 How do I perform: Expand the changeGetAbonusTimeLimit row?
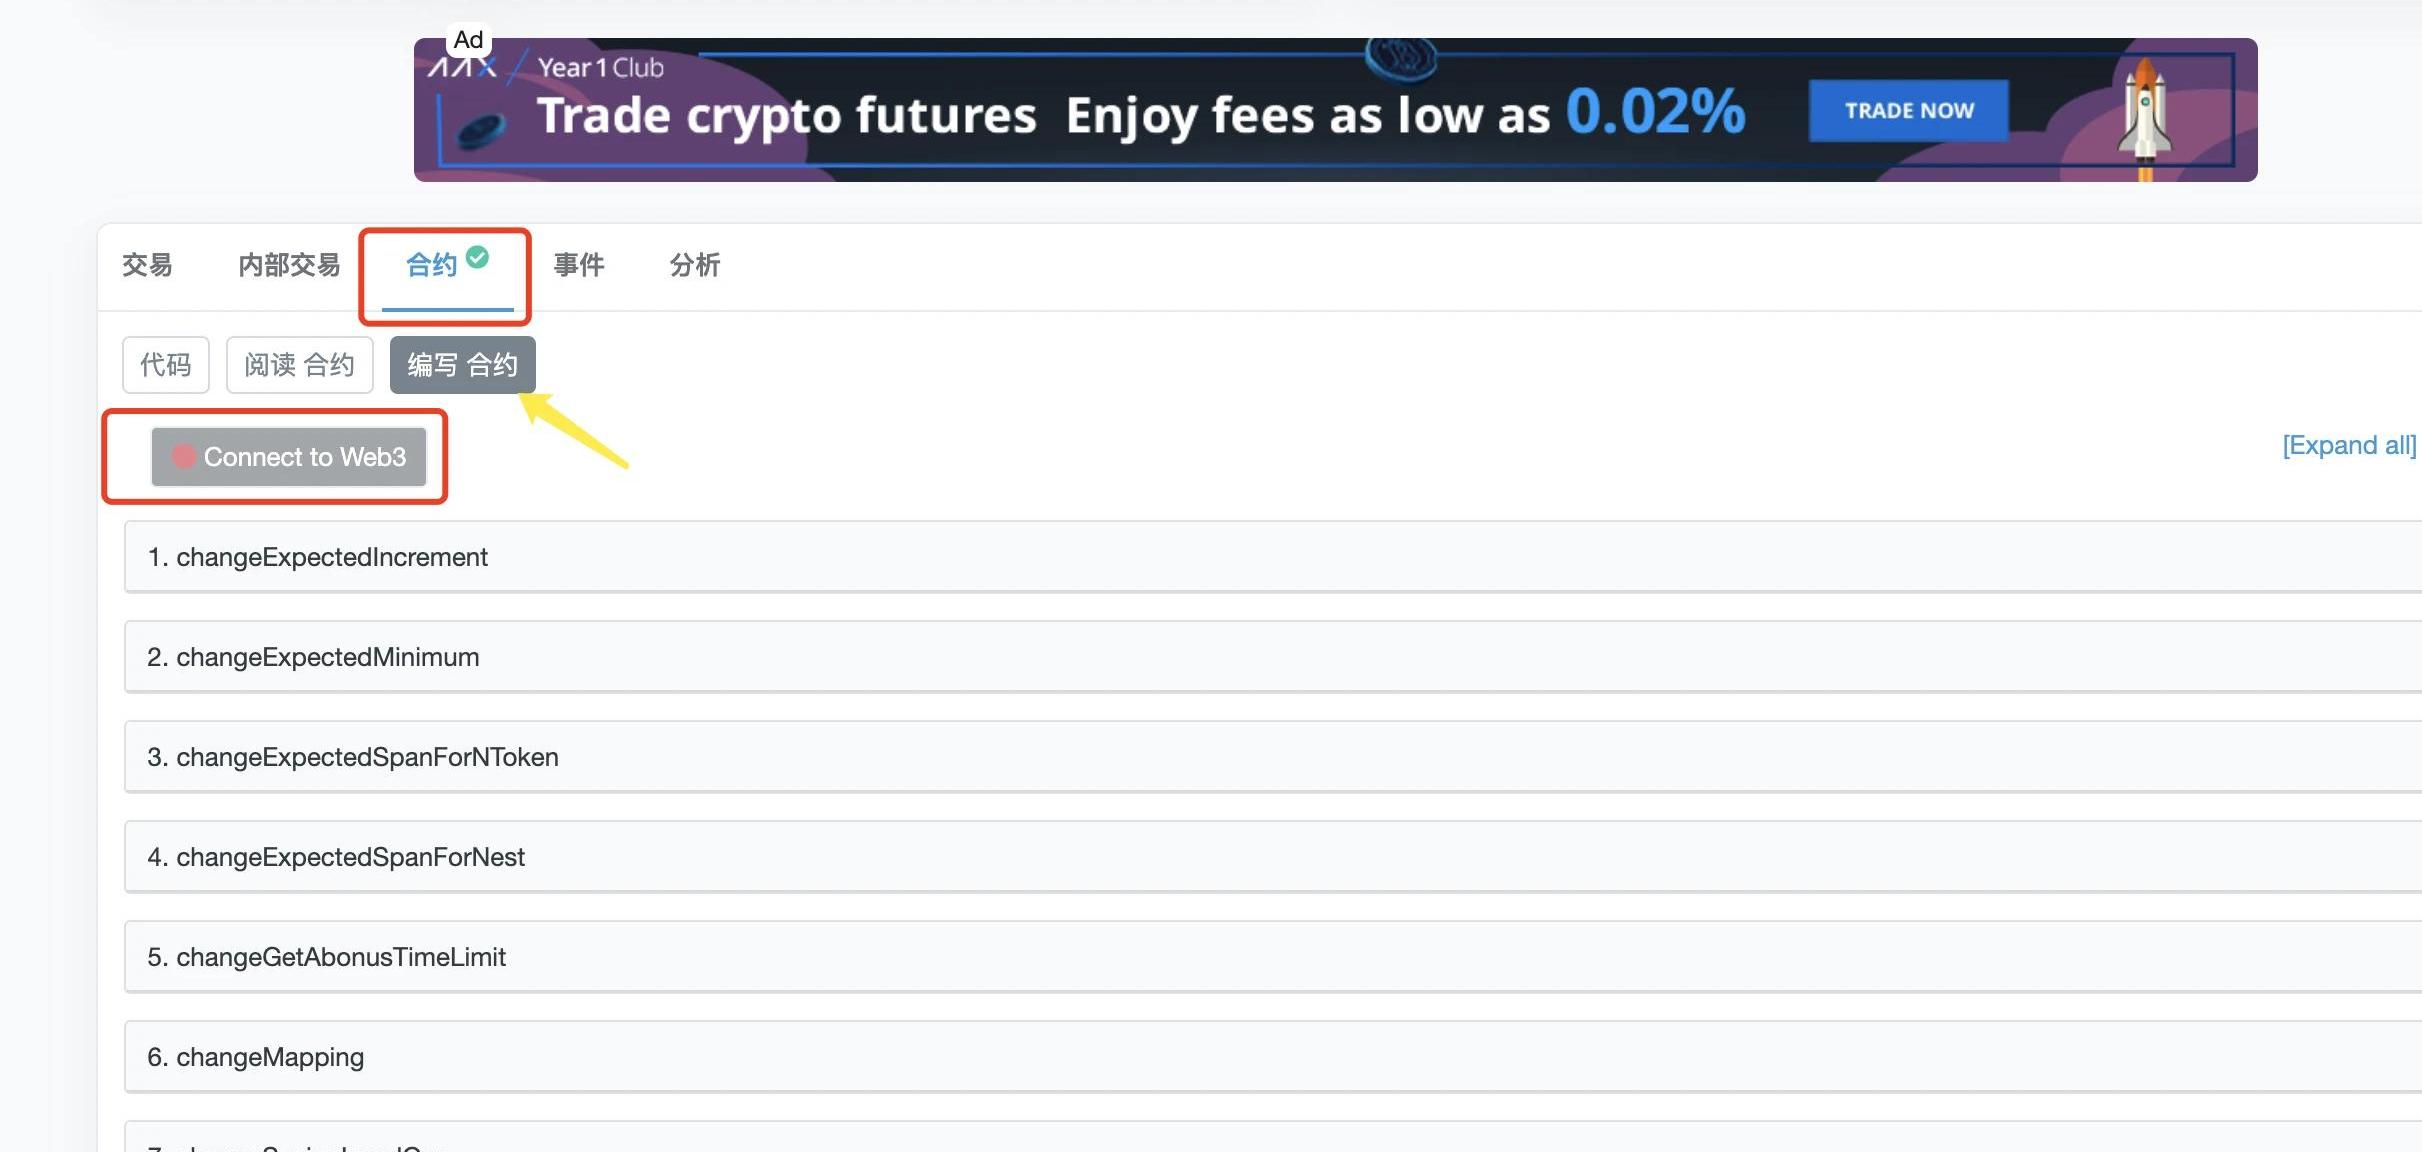click(1270, 957)
